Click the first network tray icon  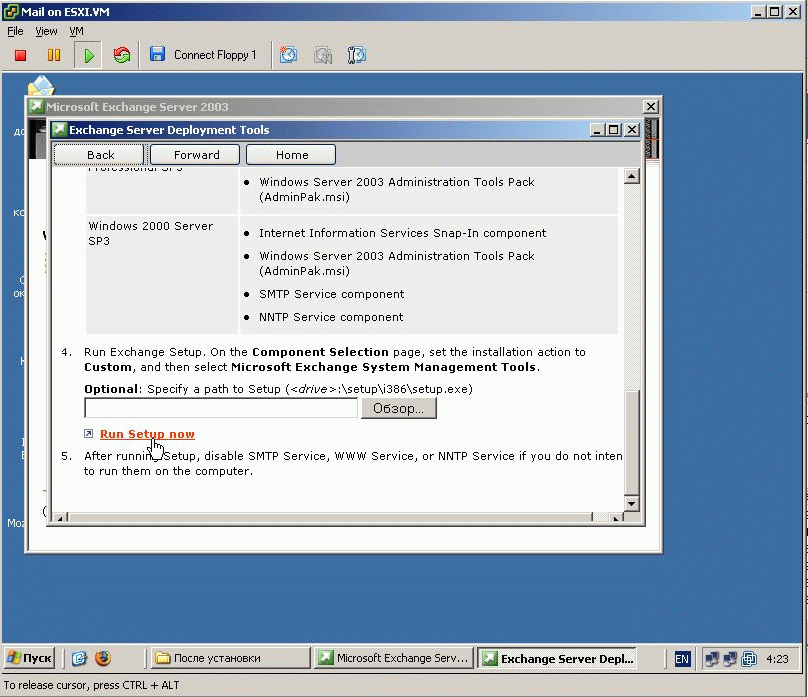[712, 658]
